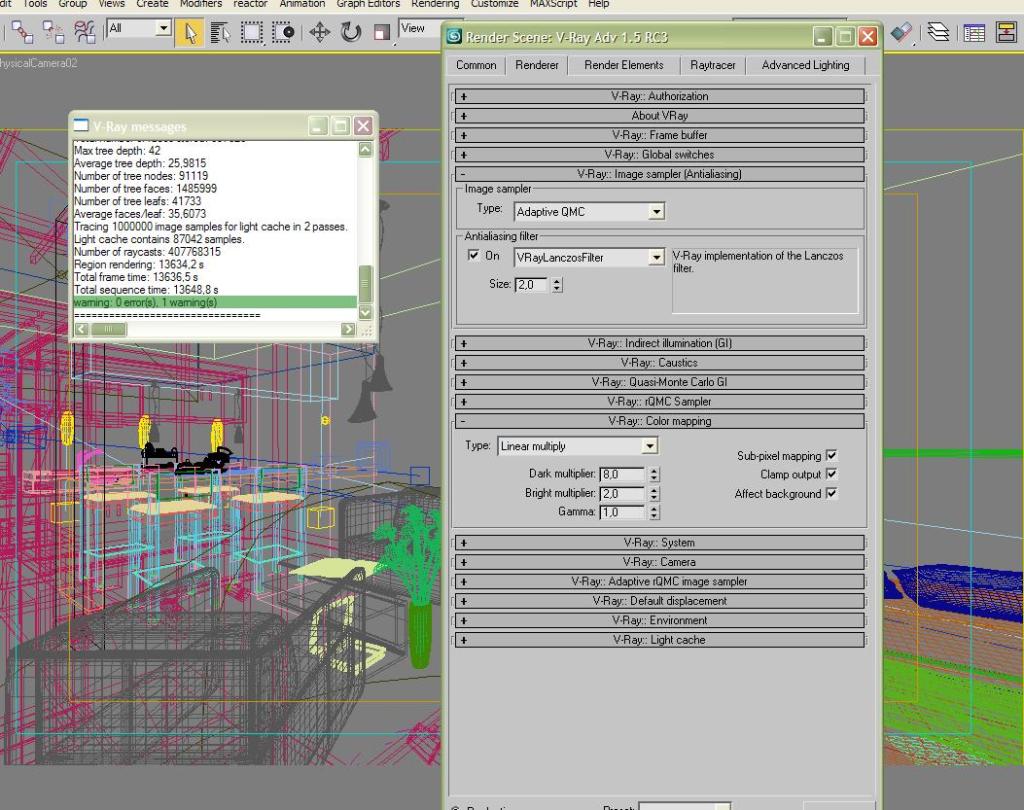The height and width of the screenshot is (810, 1024).
Task: Open the Graph Editors menu
Action: tap(368, 4)
